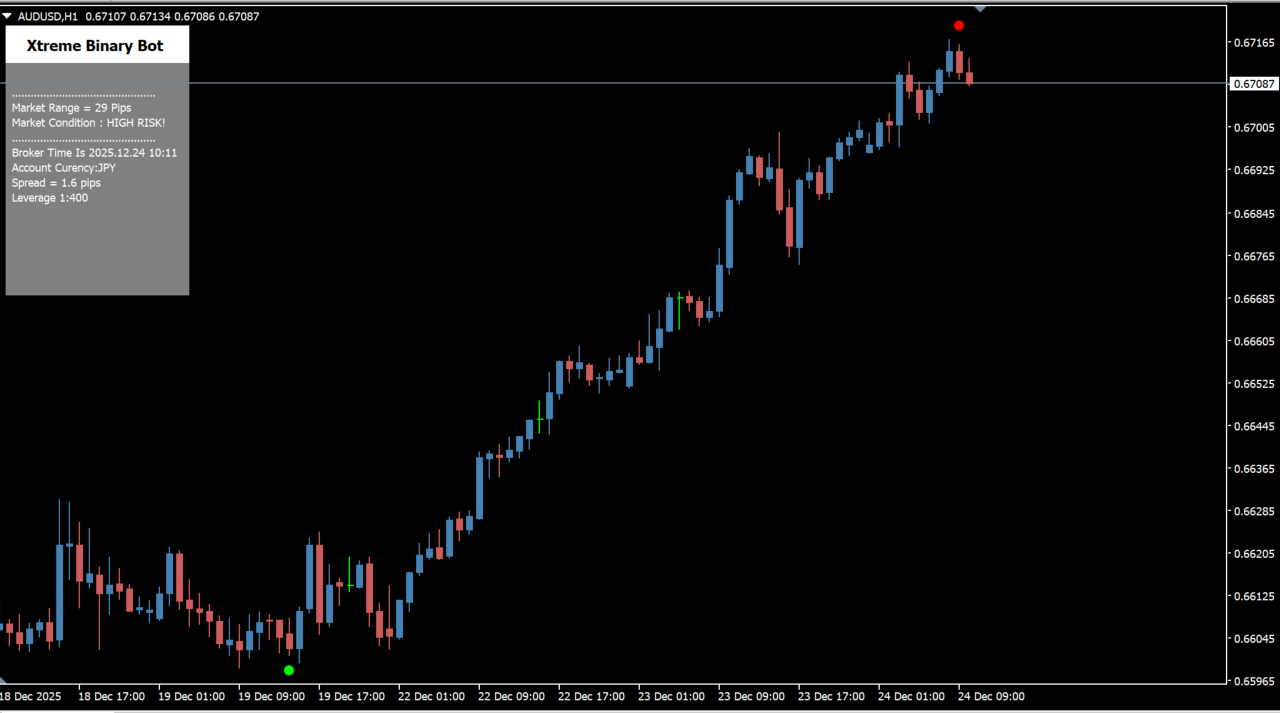This screenshot has height=713, width=1280.
Task: Click the Xtreme Binary Bot title panel
Action: [96, 46]
